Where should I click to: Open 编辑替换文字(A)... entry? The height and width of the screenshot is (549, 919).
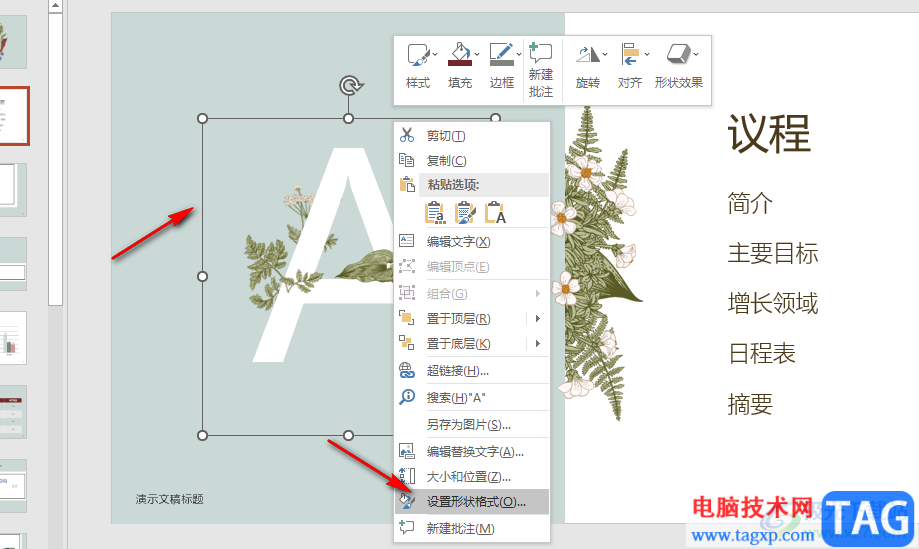(x=472, y=452)
